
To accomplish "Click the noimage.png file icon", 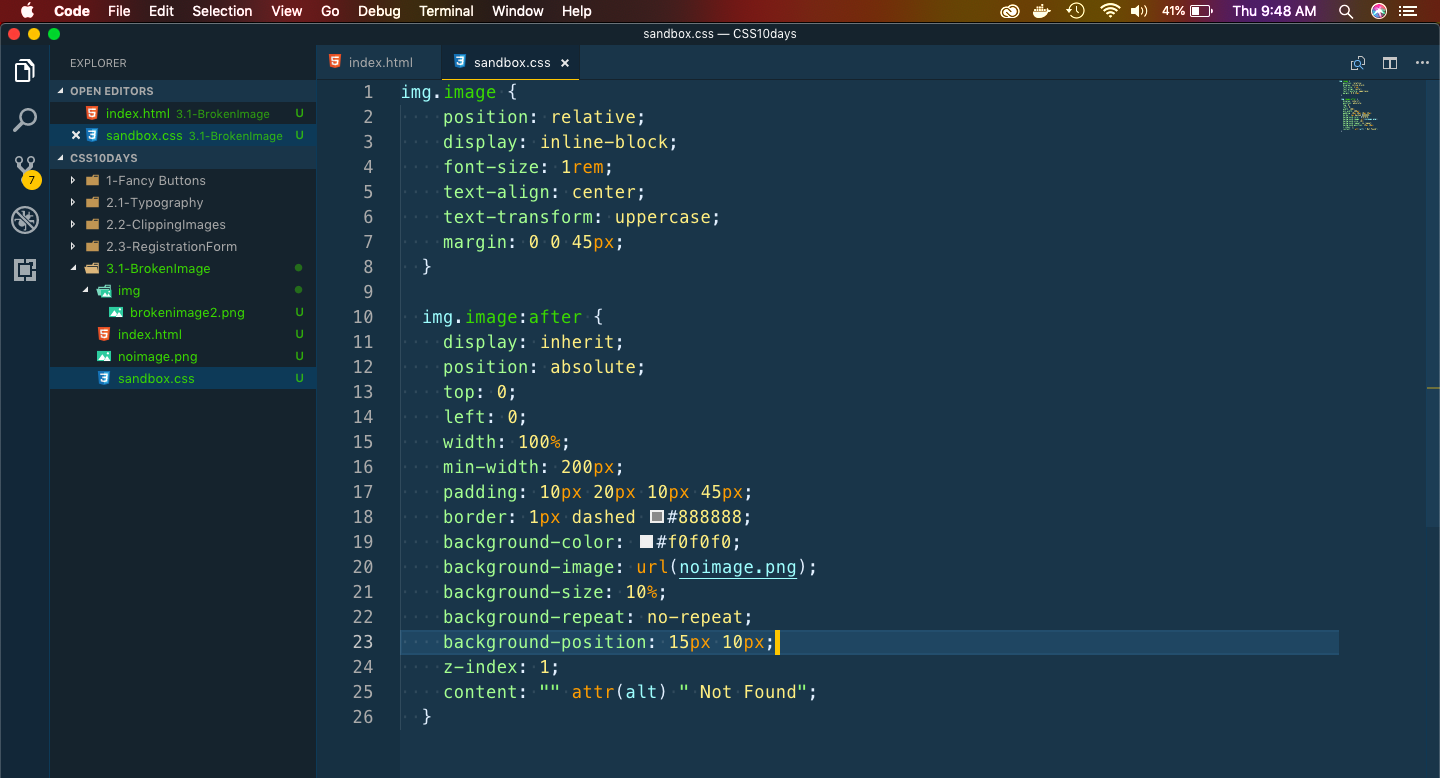I will click(104, 356).
